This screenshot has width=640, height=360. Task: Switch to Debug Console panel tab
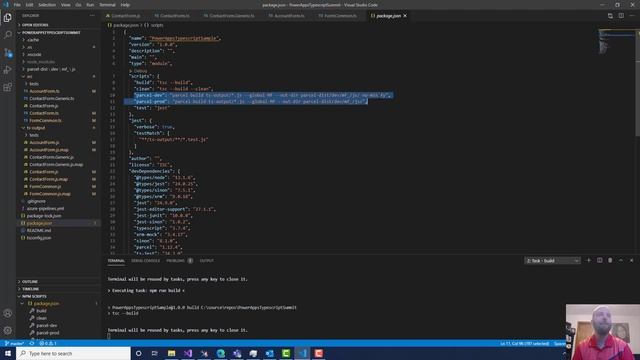pyautogui.click(x=145, y=260)
